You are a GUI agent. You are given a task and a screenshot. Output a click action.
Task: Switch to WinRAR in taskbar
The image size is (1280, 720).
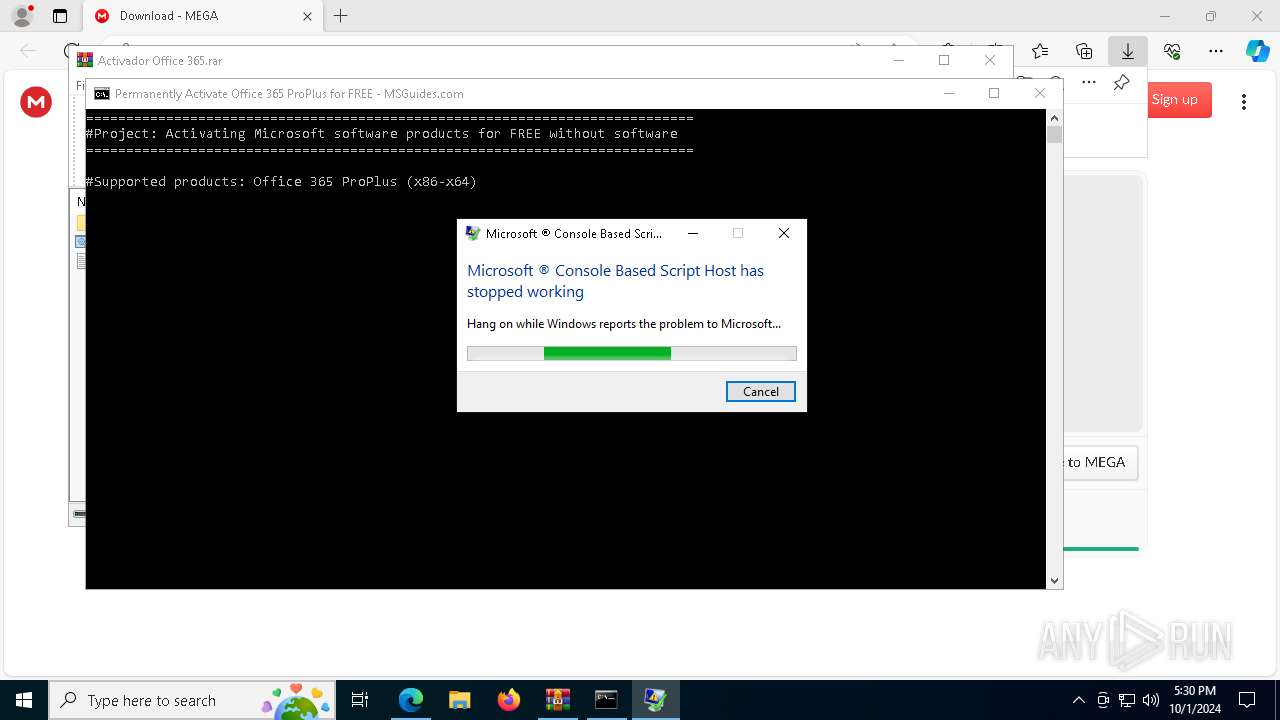pyautogui.click(x=557, y=700)
